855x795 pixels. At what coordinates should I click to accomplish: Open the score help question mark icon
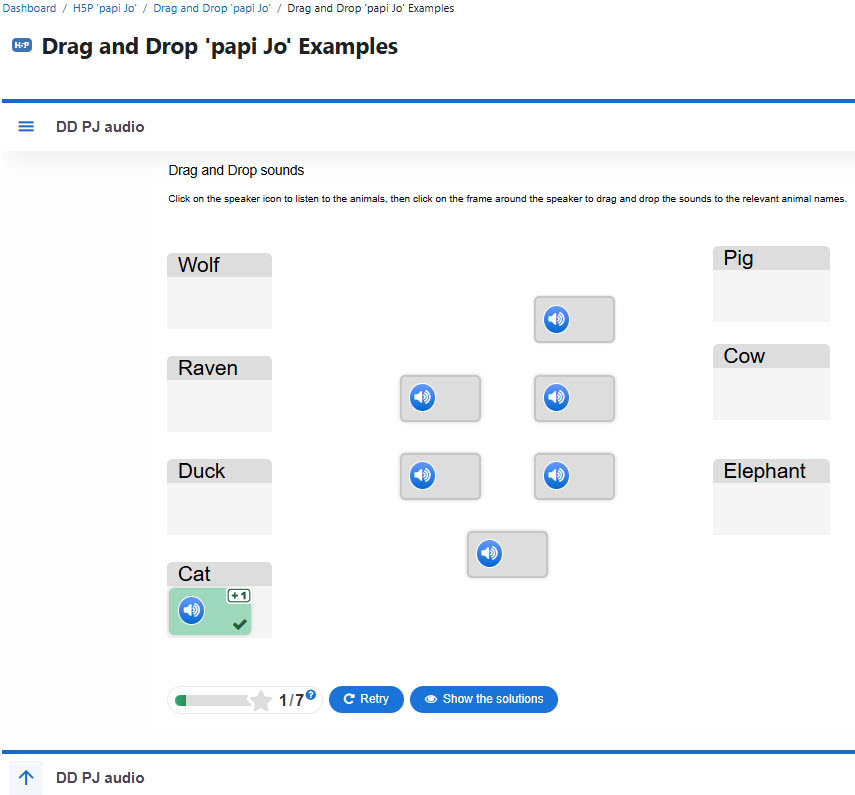(311, 694)
